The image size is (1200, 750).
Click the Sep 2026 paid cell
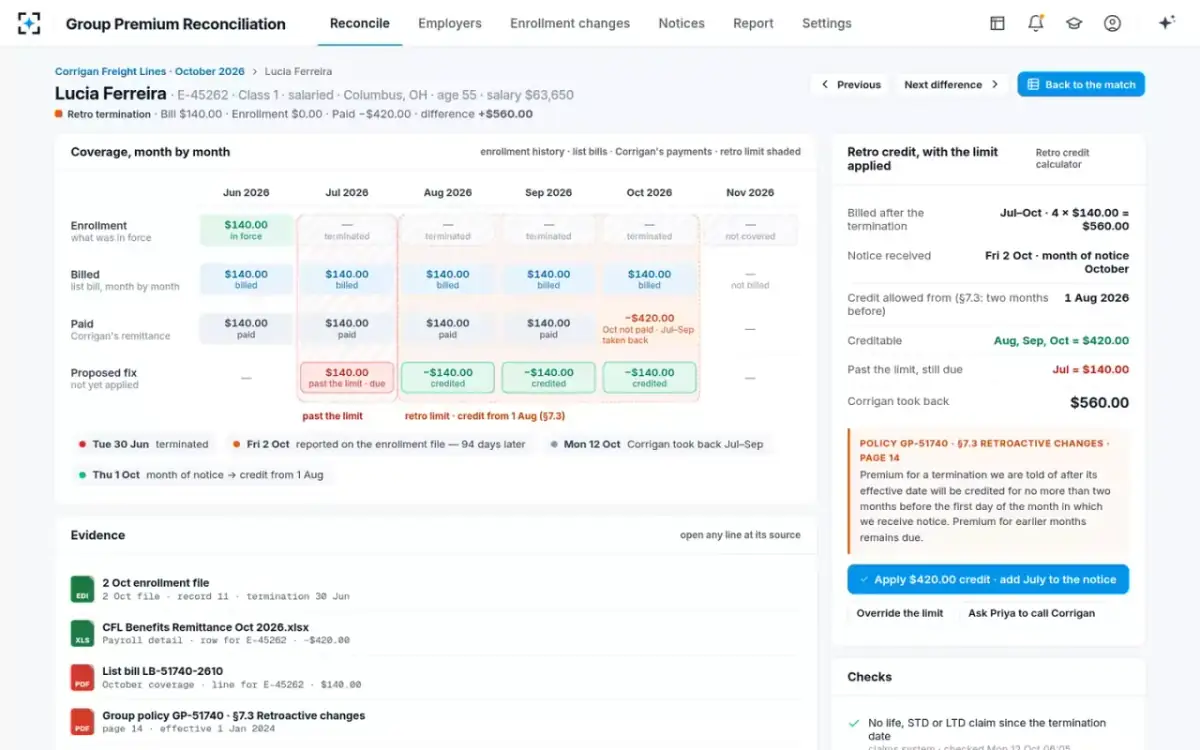tap(548, 328)
